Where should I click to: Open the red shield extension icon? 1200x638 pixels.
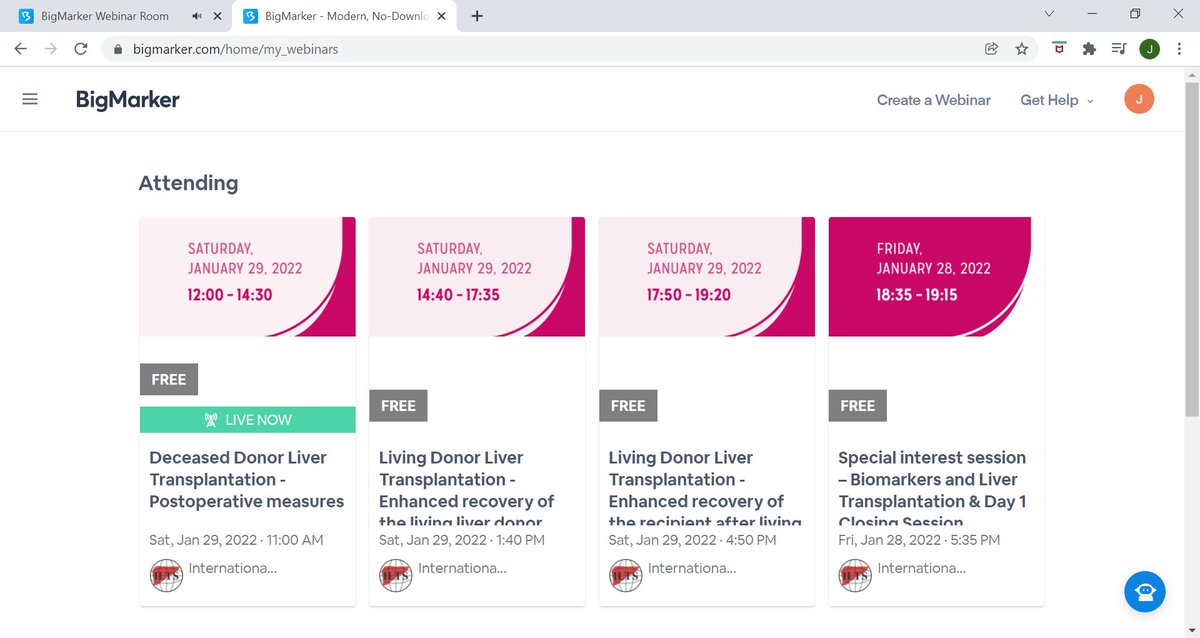pos(1059,48)
